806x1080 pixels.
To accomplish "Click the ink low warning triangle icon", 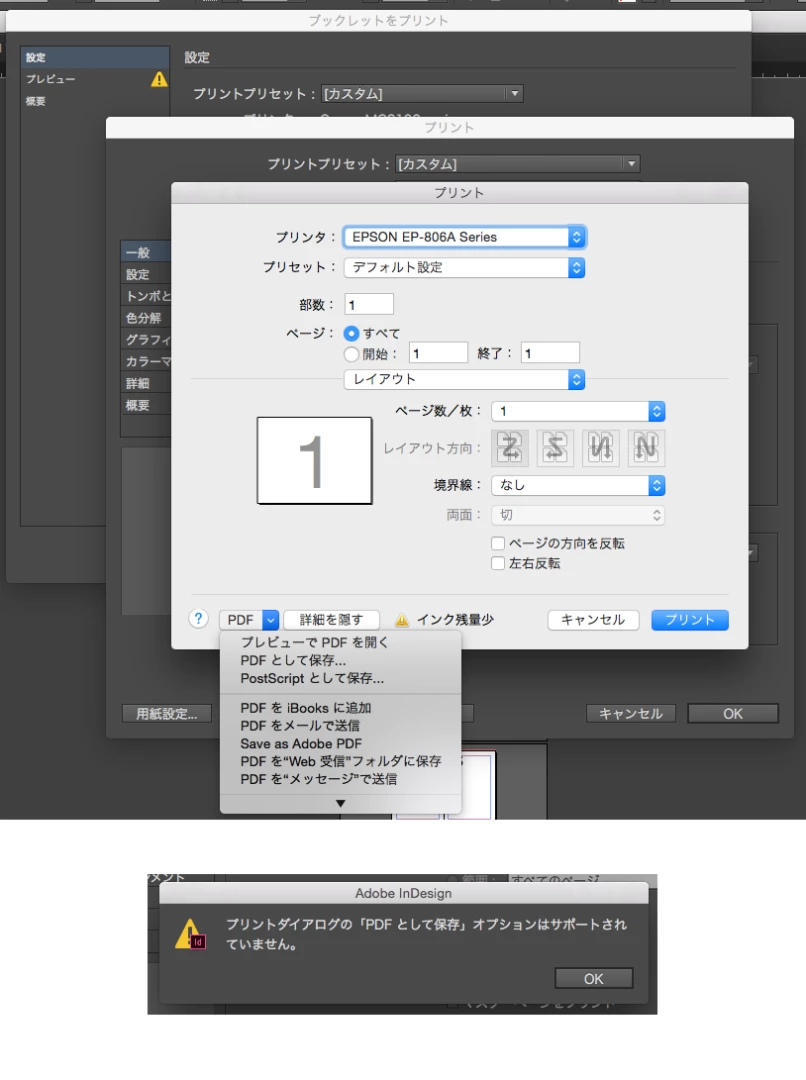I will point(402,620).
